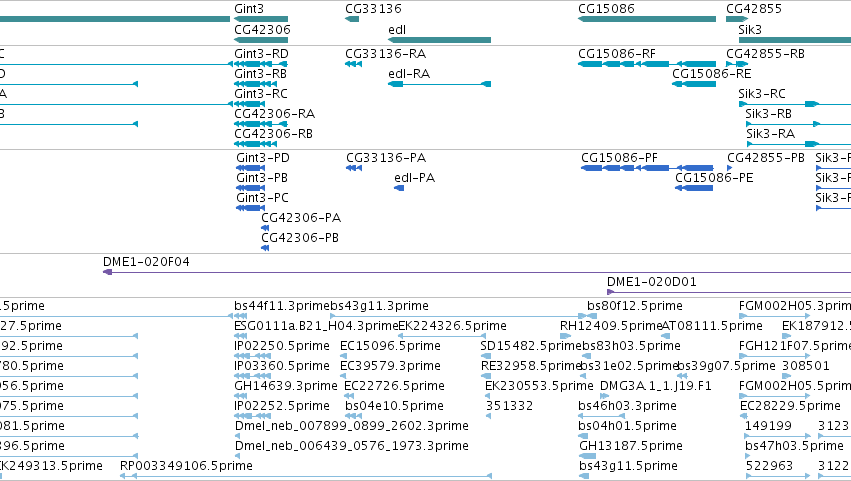Click the EK230553.5prime EST
The image size is (851, 481).
[488, 396]
